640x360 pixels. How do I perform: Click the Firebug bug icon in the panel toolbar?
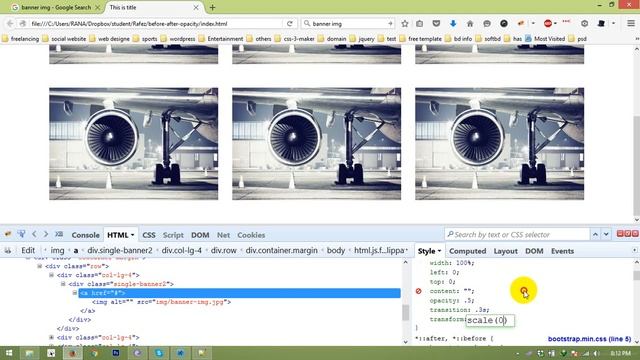8,234
